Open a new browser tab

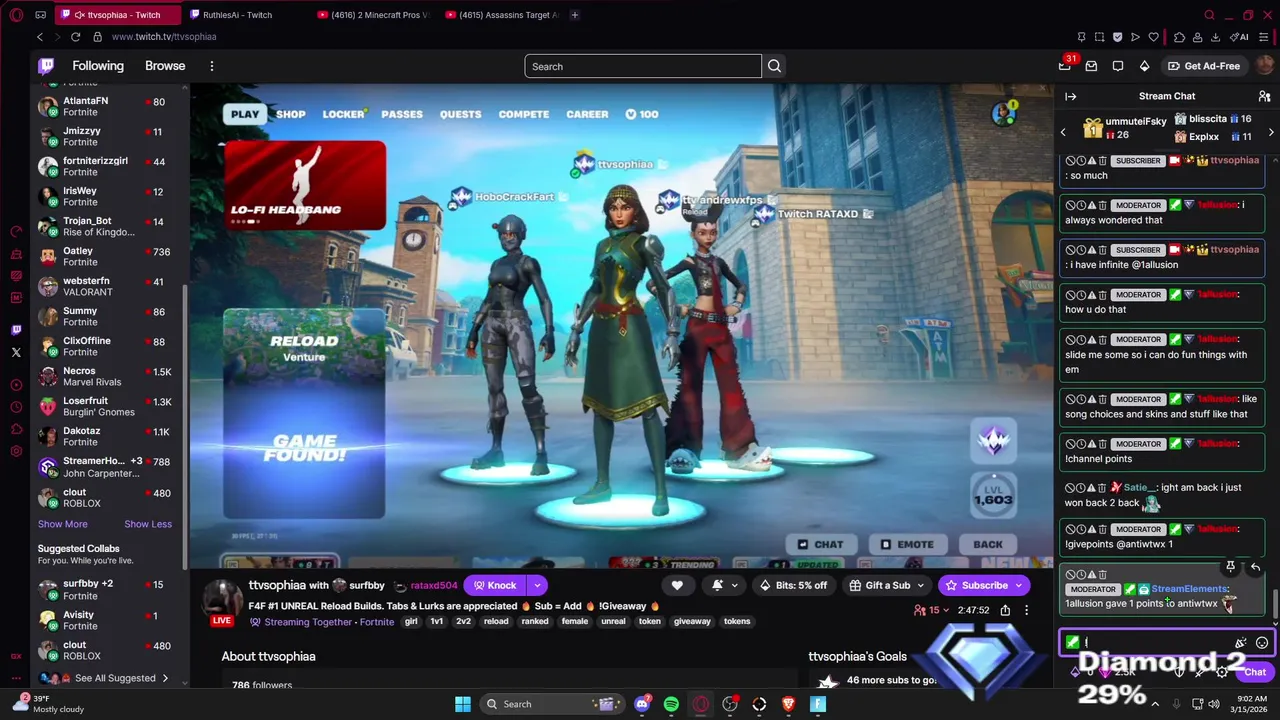[574, 15]
